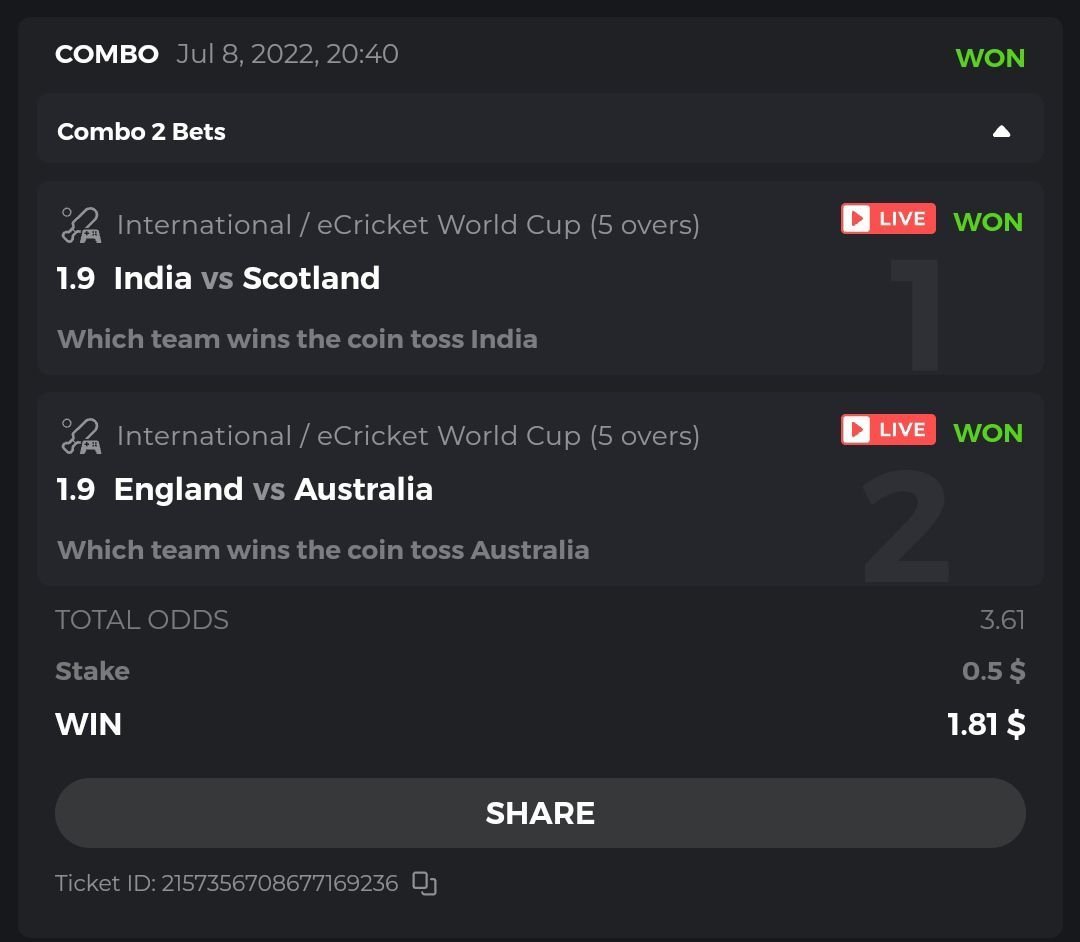Click the esports icon on India vs Scotland bet
The height and width of the screenshot is (942, 1080).
point(80,225)
